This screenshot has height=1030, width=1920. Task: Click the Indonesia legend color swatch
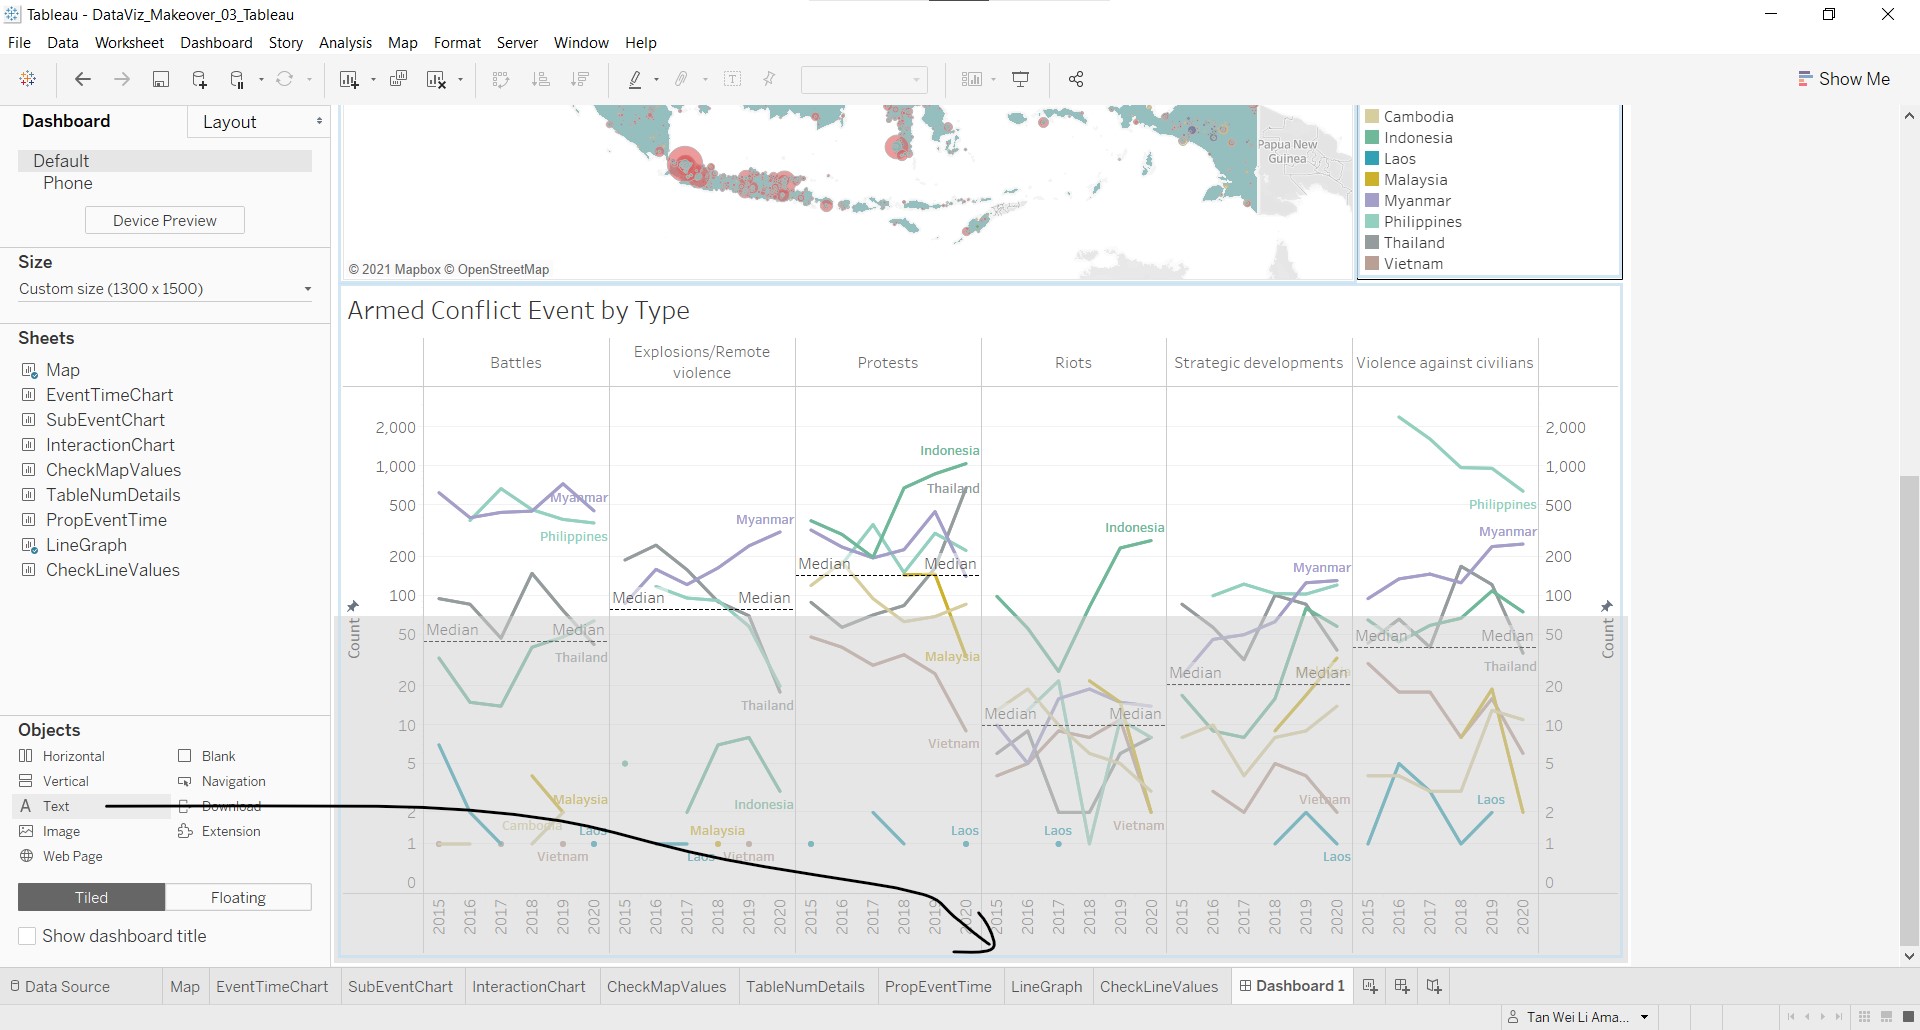pos(1373,138)
